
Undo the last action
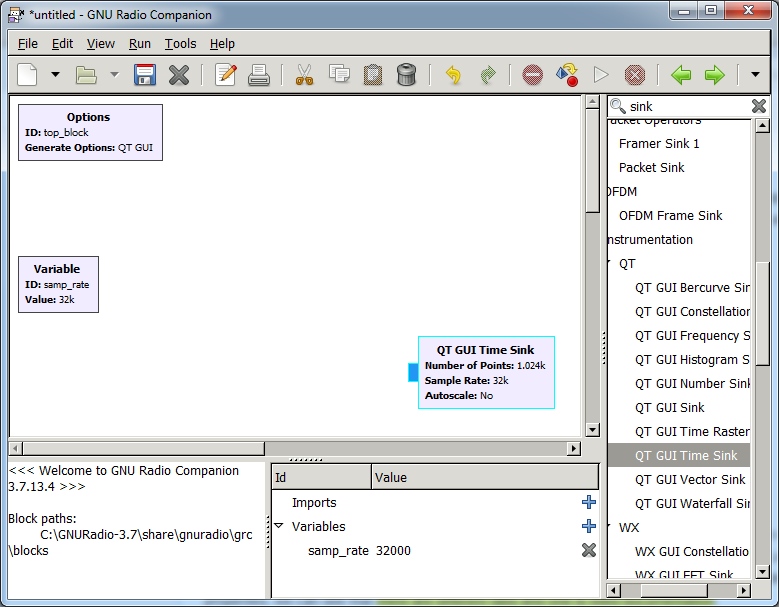(x=453, y=75)
